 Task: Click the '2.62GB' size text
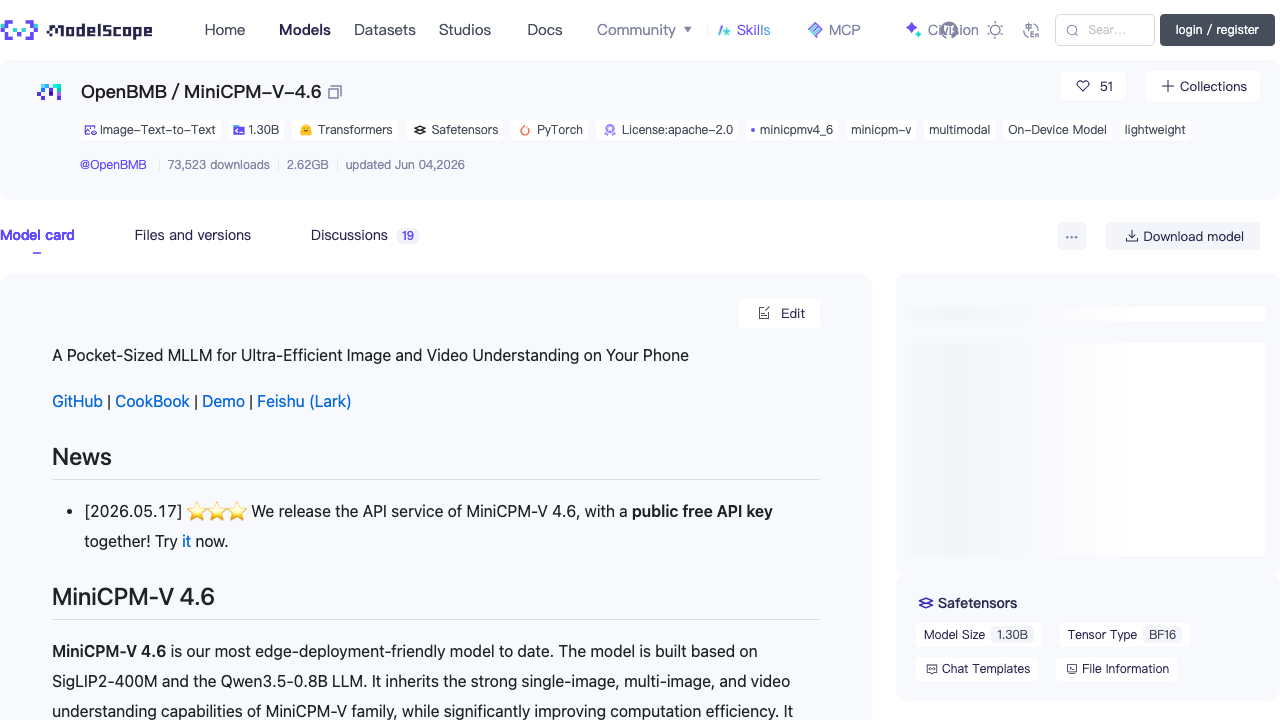point(308,165)
